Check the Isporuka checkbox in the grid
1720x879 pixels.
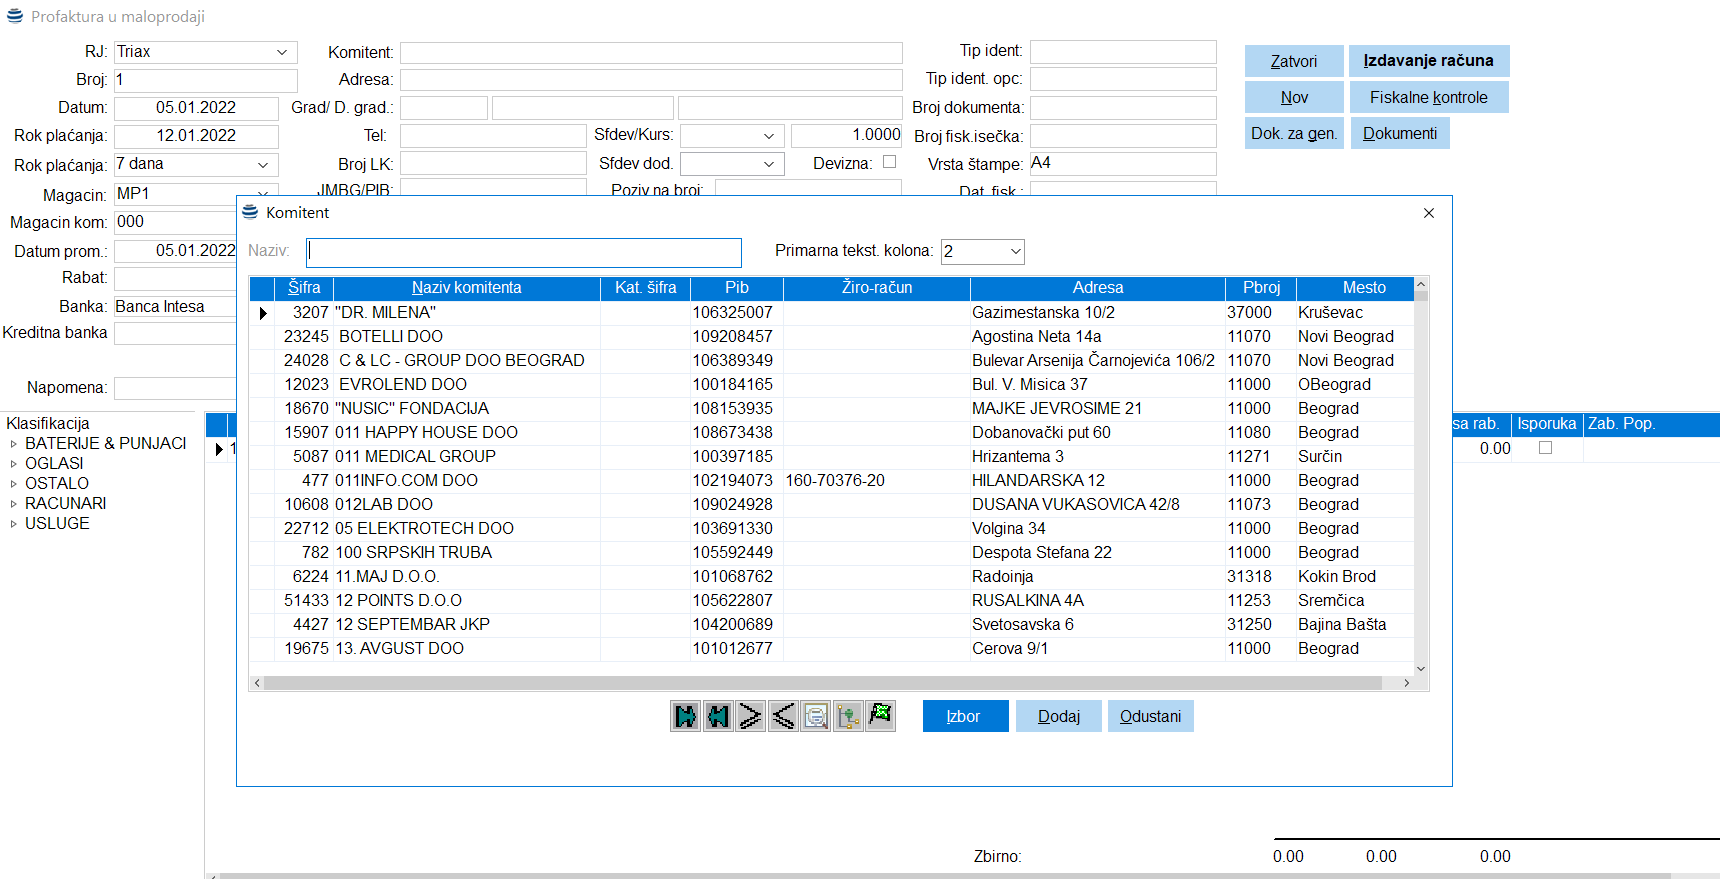tap(1545, 448)
